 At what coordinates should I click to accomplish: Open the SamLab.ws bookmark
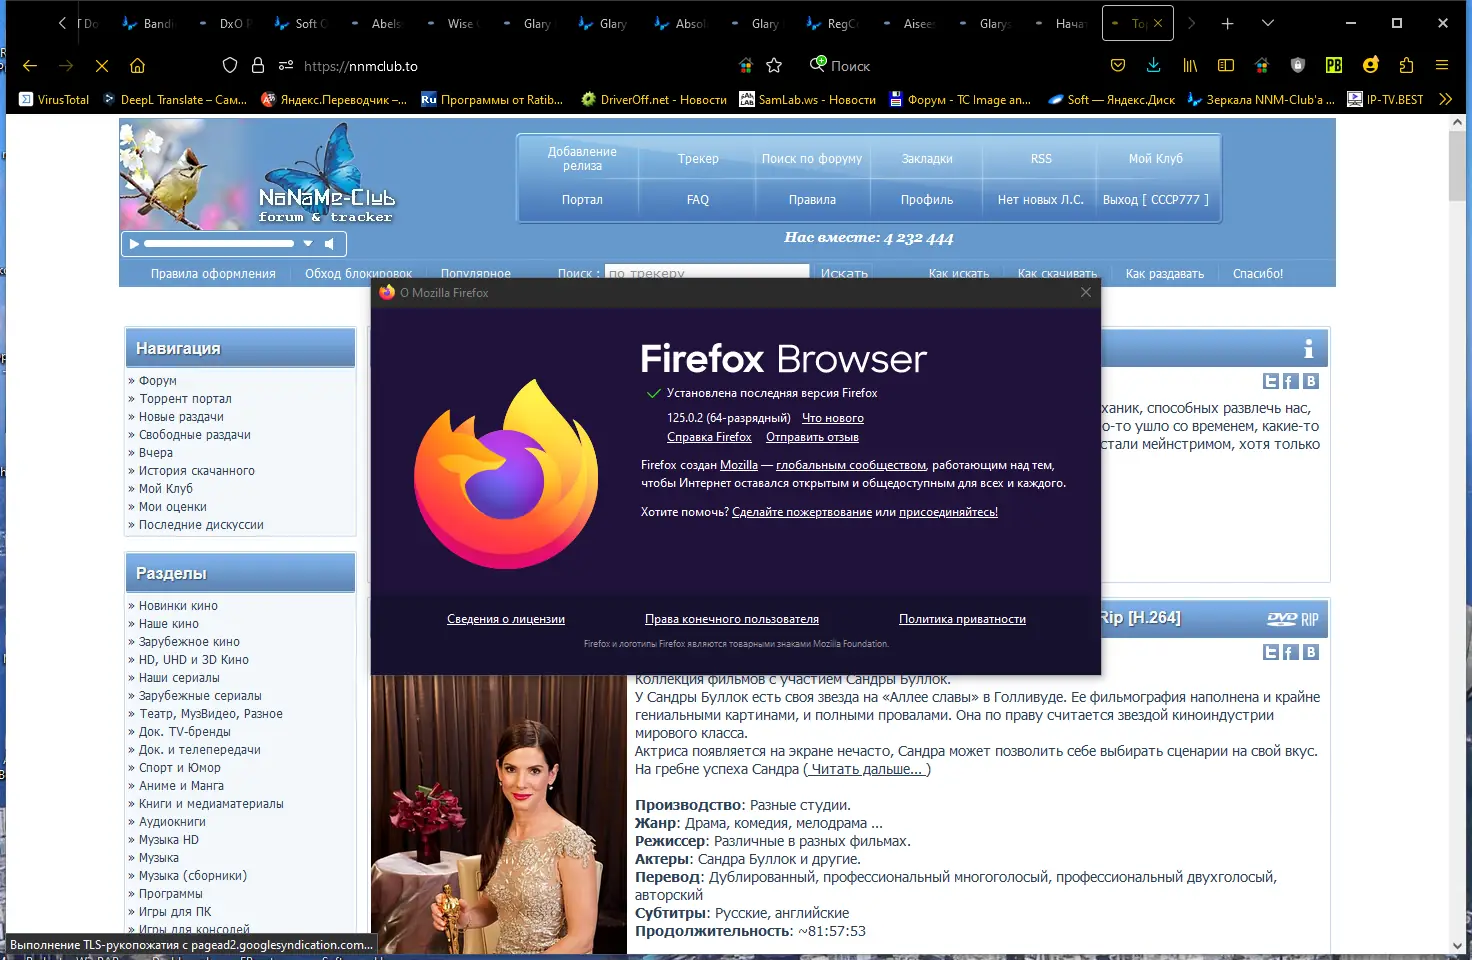click(807, 99)
